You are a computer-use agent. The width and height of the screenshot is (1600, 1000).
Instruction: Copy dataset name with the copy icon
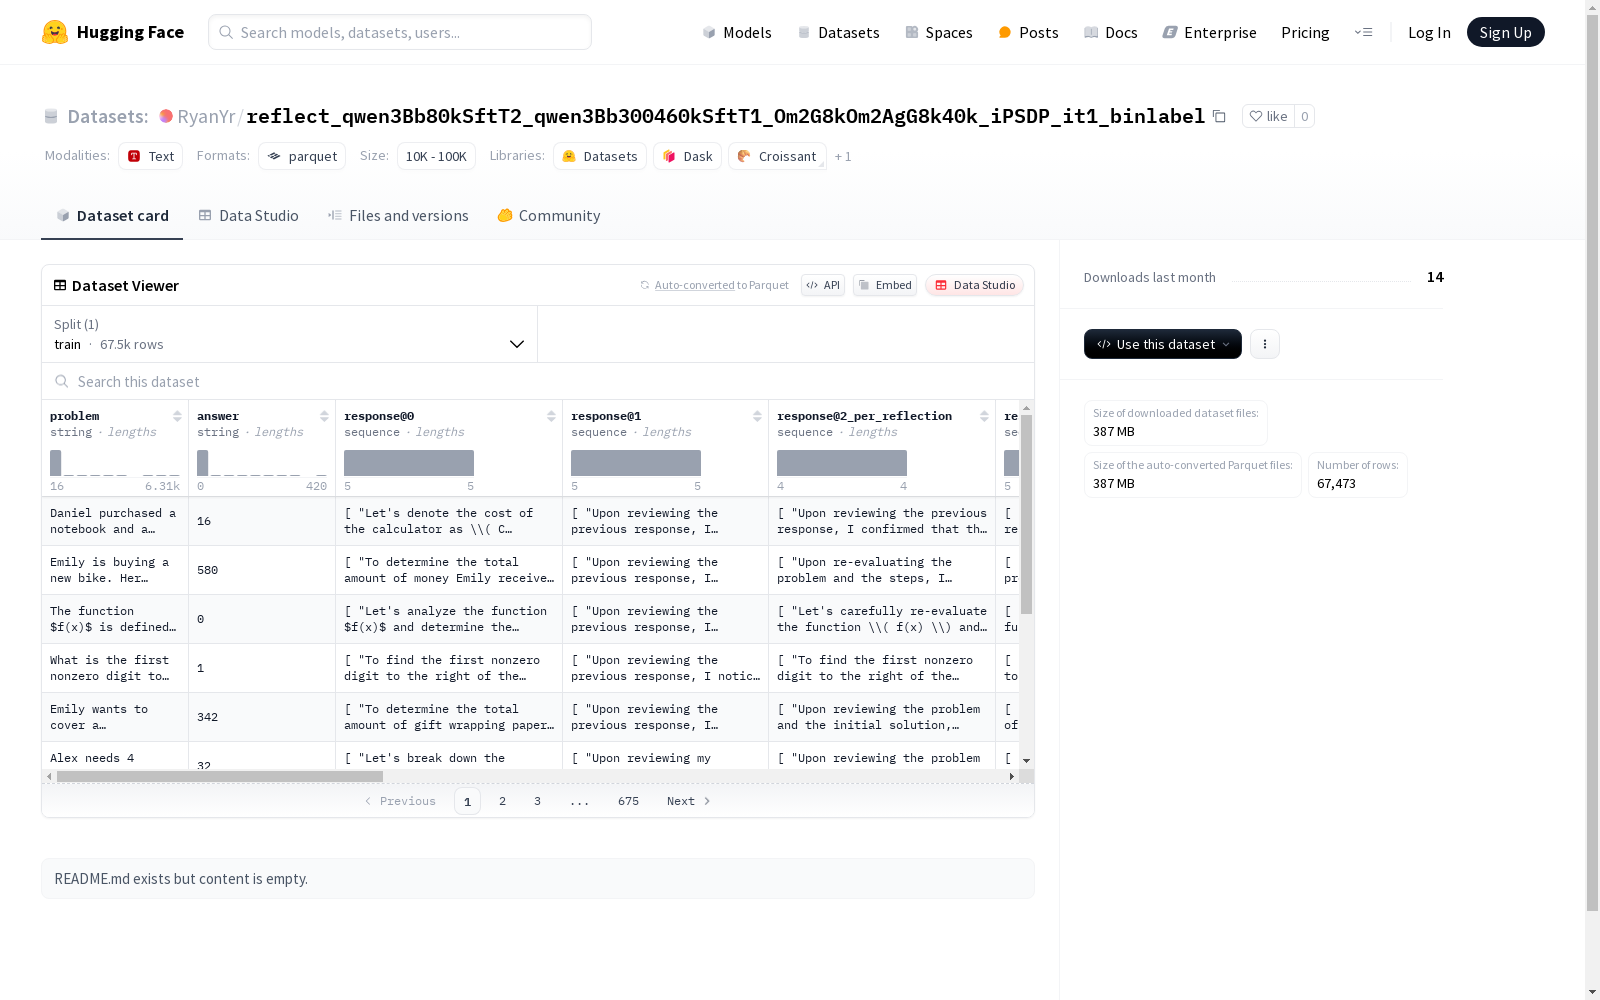(x=1219, y=116)
